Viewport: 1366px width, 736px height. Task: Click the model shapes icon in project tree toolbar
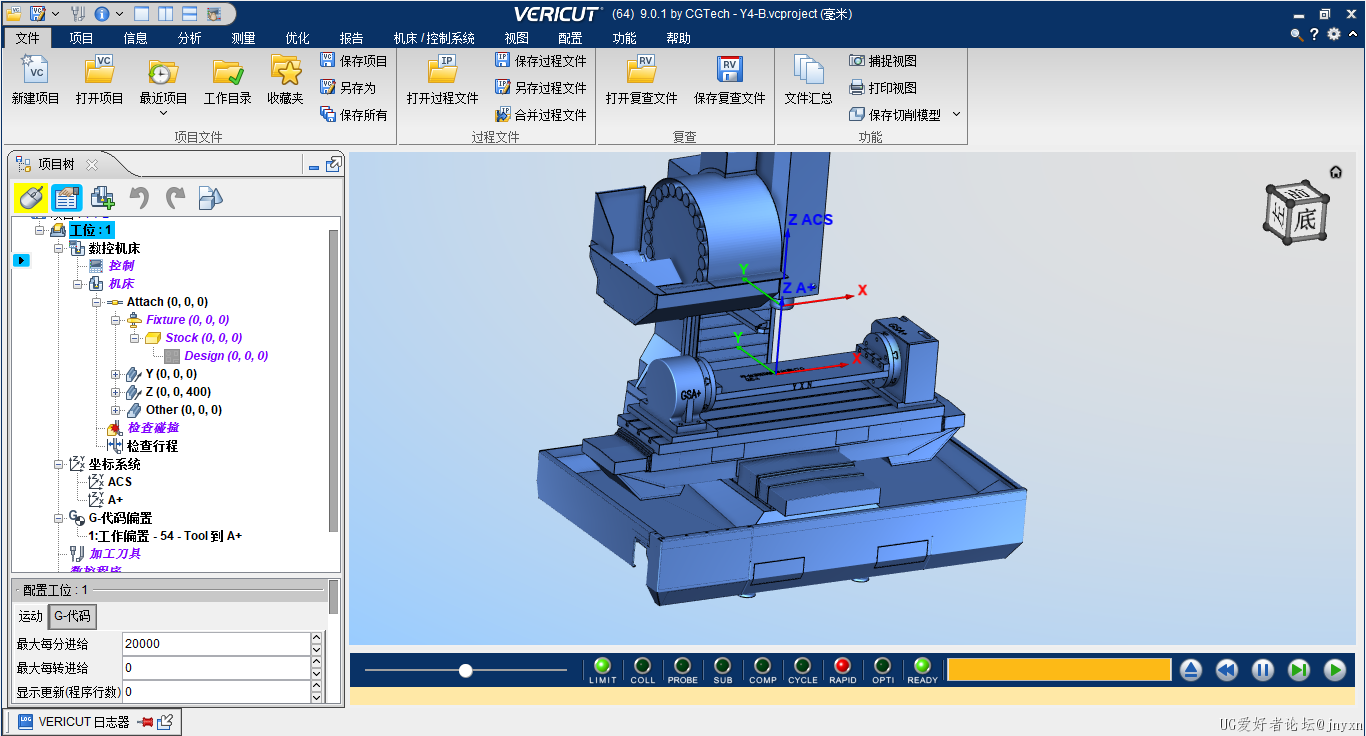[211, 198]
